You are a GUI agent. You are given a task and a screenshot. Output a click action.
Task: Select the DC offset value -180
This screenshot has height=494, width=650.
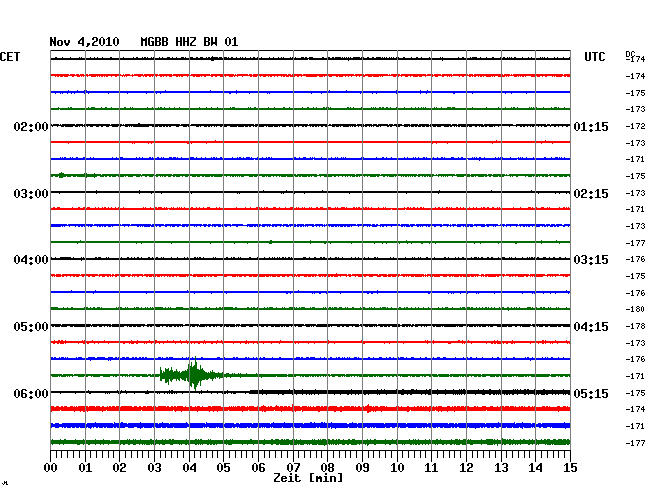click(x=635, y=309)
